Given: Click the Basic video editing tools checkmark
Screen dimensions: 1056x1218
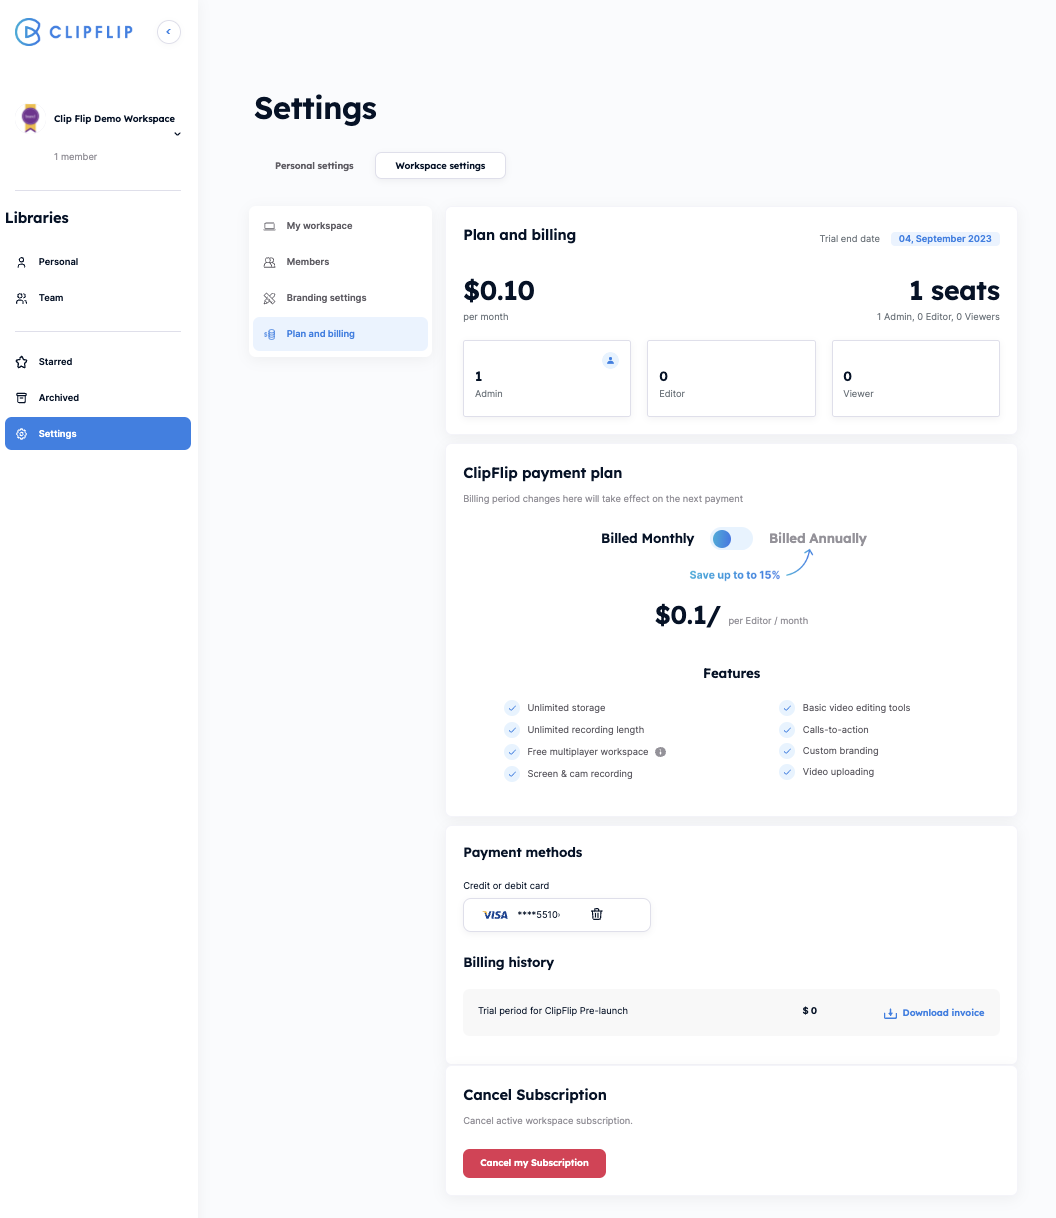Looking at the screenshot, I should [787, 708].
